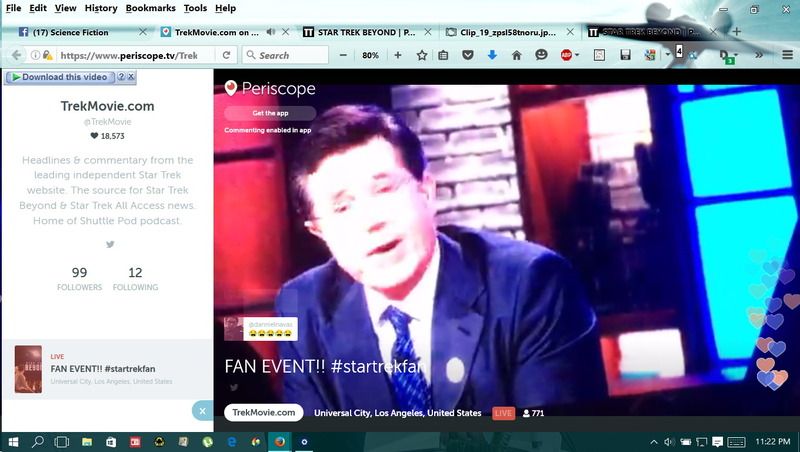Viewport: 800px width, 452px height.
Task: Click the Firefox taskbar icon
Action: (280, 442)
